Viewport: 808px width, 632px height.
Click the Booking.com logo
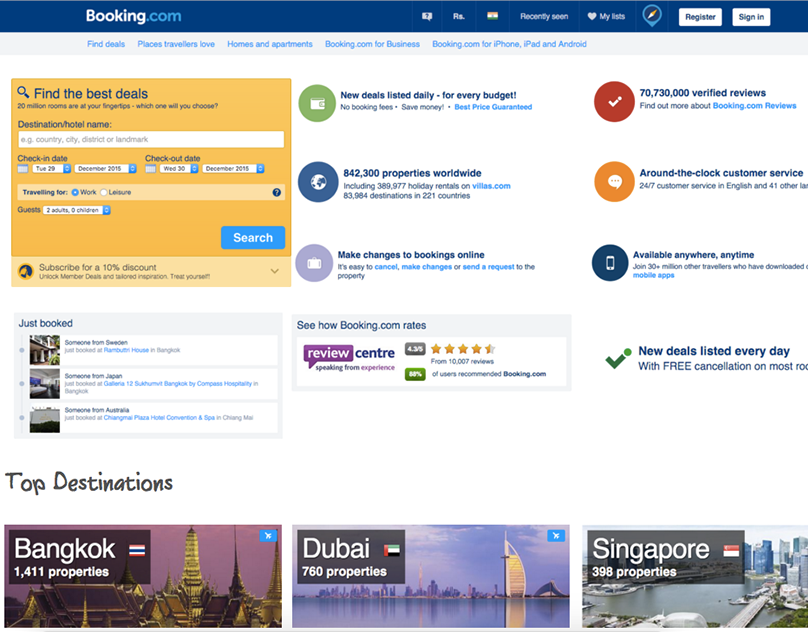pyautogui.click(x=133, y=16)
